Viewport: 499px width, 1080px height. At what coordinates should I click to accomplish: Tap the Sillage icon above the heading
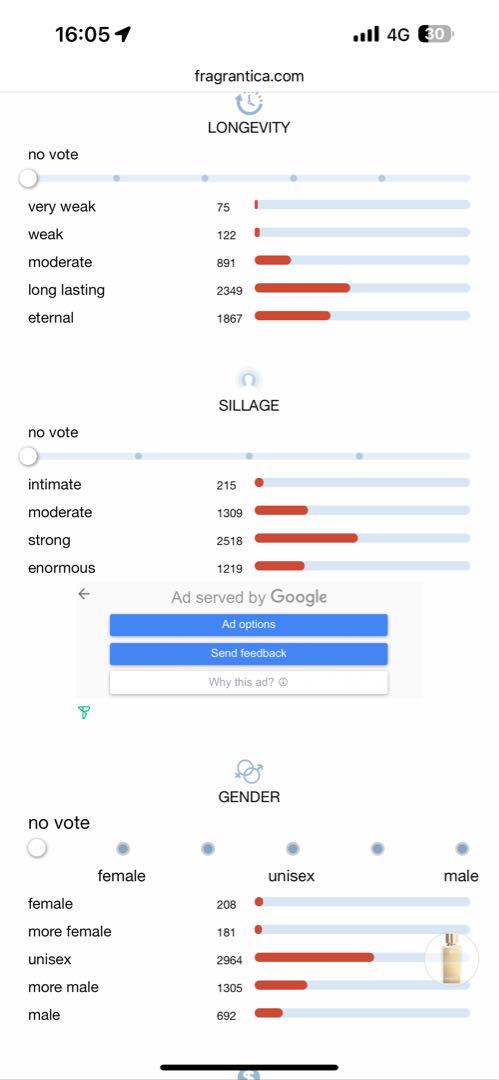pos(249,380)
